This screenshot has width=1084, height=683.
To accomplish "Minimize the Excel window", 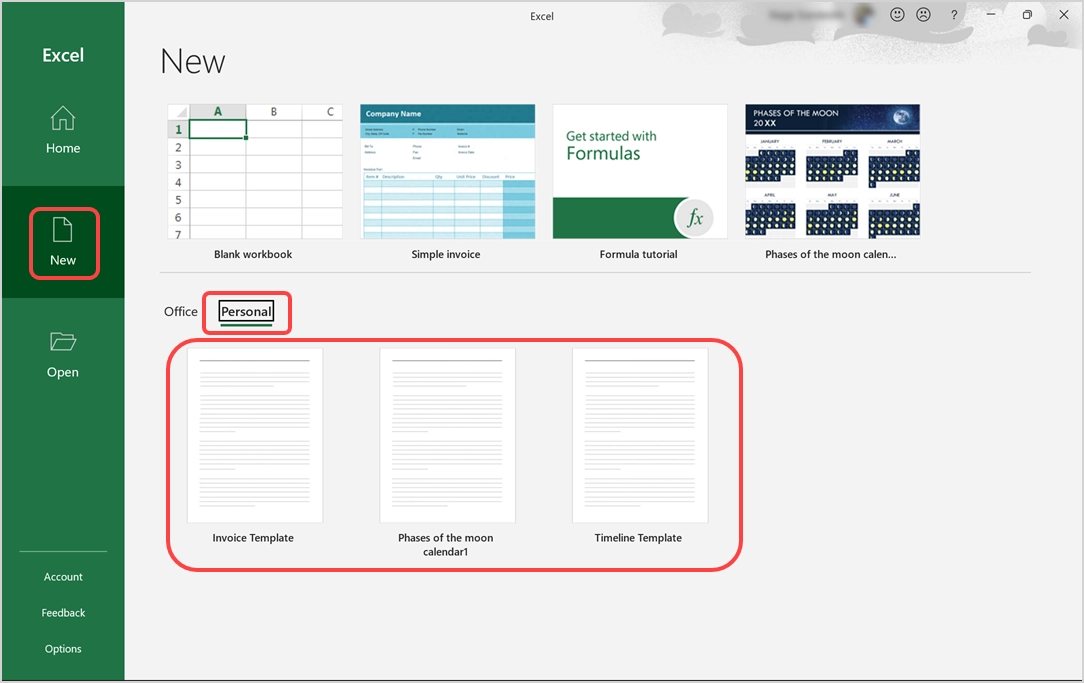I will pos(991,15).
